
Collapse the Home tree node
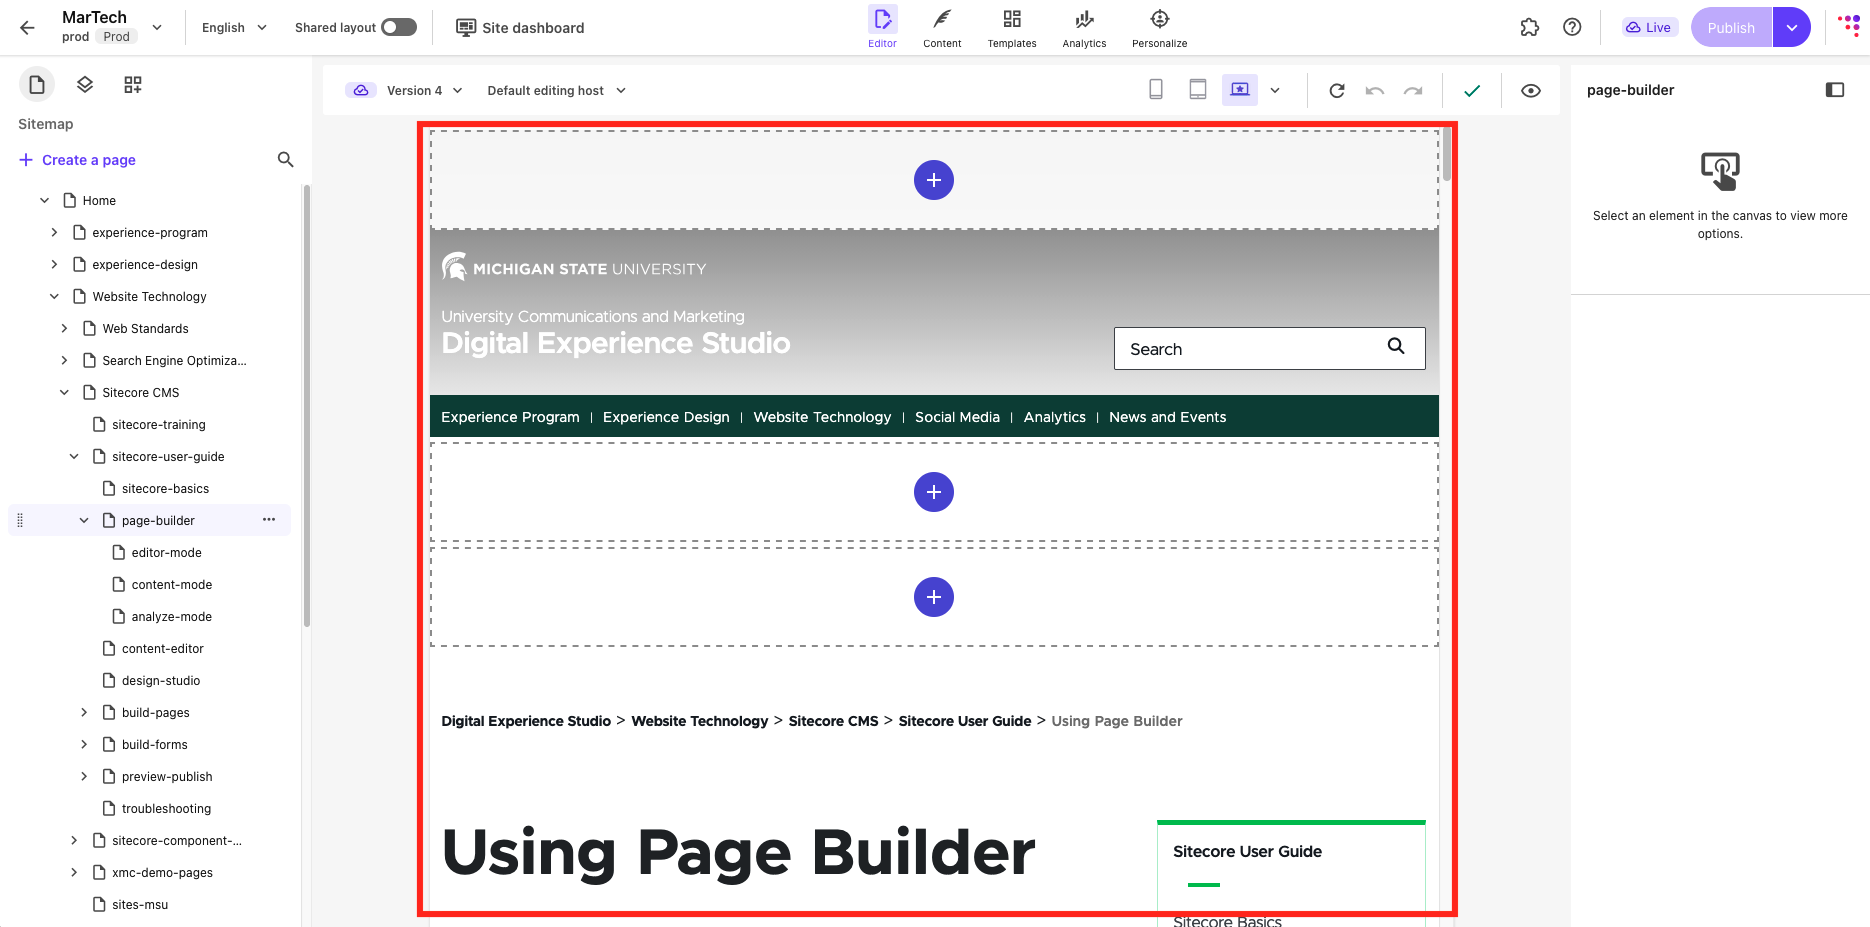(x=44, y=200)
